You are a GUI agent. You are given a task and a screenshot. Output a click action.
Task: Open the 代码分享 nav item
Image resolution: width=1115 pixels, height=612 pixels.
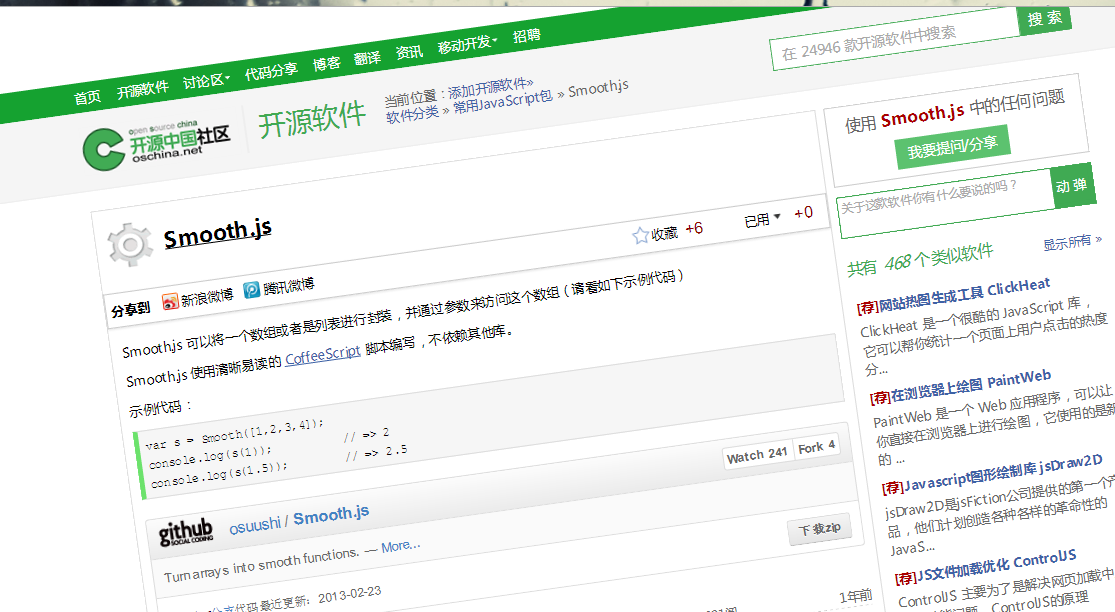[x=271, y=71]
